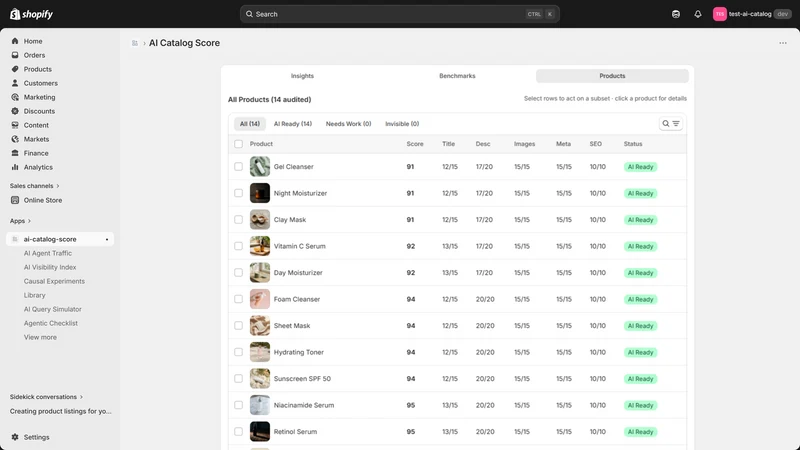Open AI Query Simulator page

[53, 309]
